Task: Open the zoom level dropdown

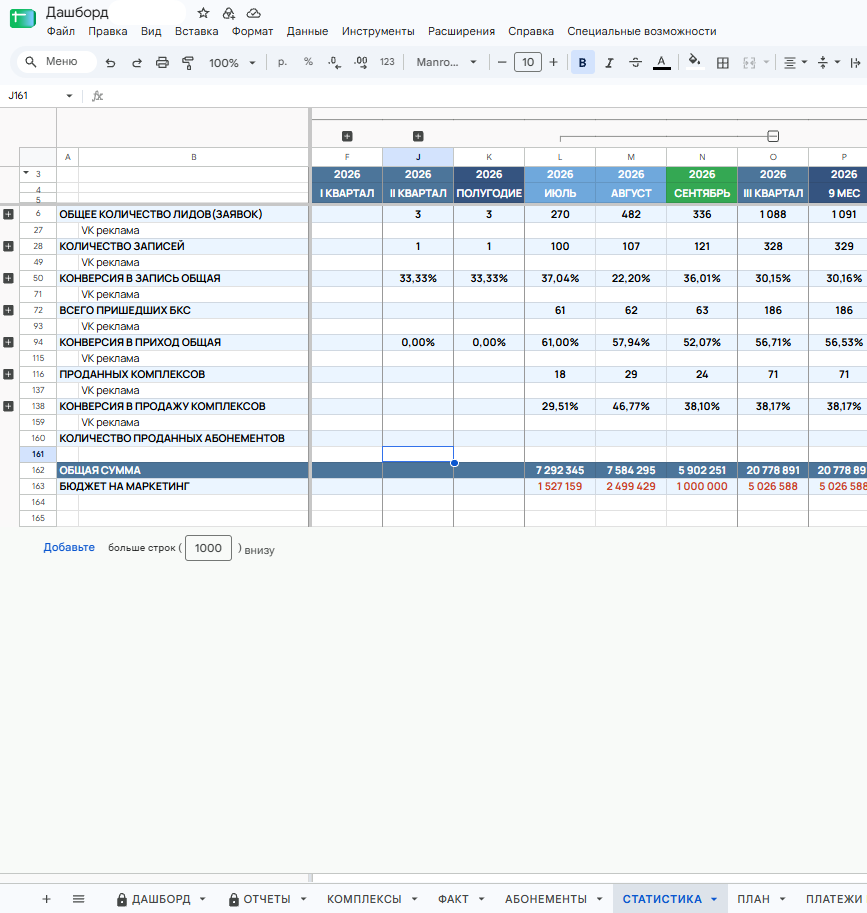Action: (232, 63)
